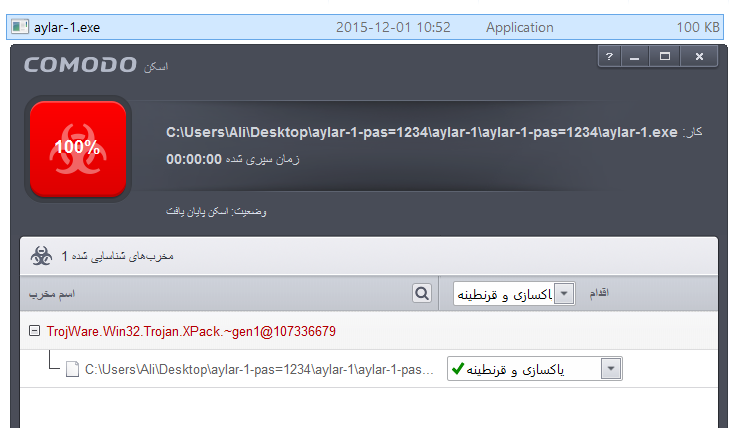
Task: Click the red biohazard 100% scan status icon
Action: [x=78, y=149]
